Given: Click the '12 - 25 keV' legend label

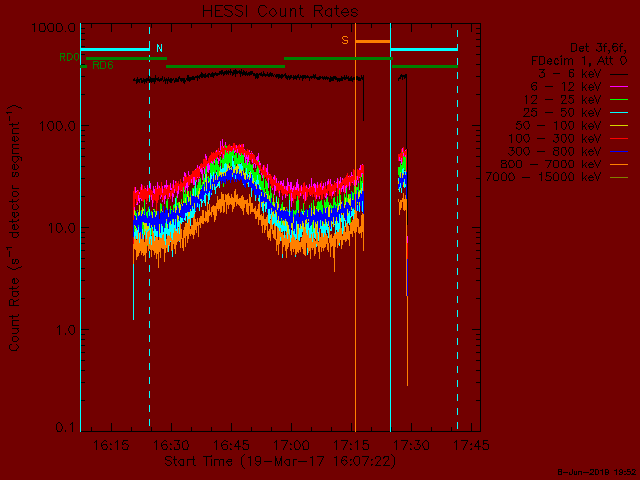Looking at the screenshot, I should click(x=562, y=100).
